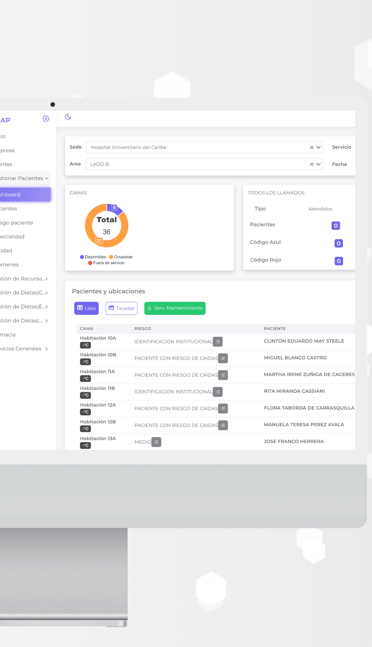Screen dimensions: 372x647
Task: Select patient CLINTON EDUARDO MAY STEELE
Action: 304,341
